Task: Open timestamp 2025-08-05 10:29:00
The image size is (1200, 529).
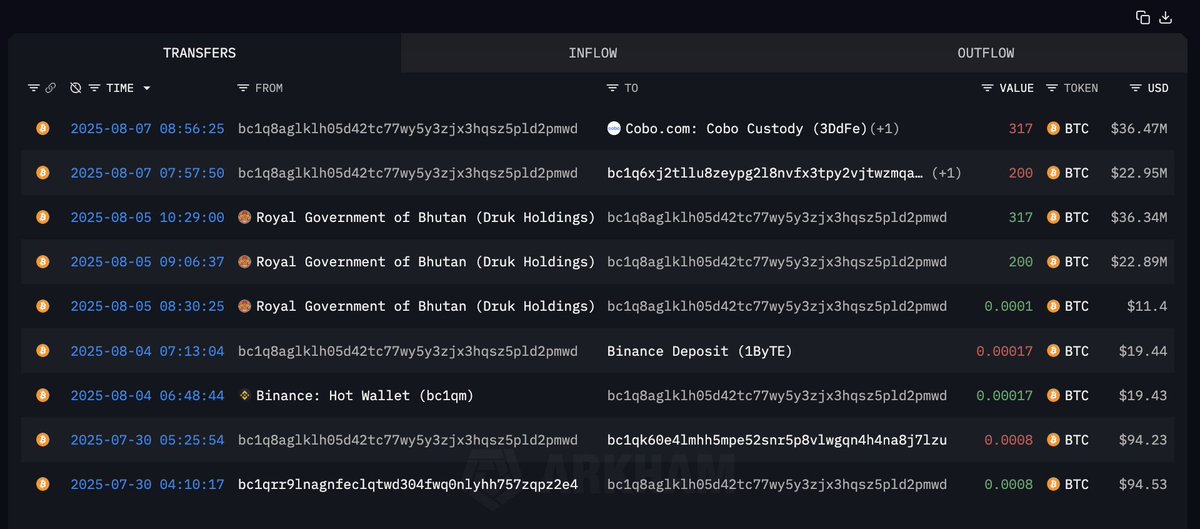Action: pyautogui.click(x=147, y=217)
